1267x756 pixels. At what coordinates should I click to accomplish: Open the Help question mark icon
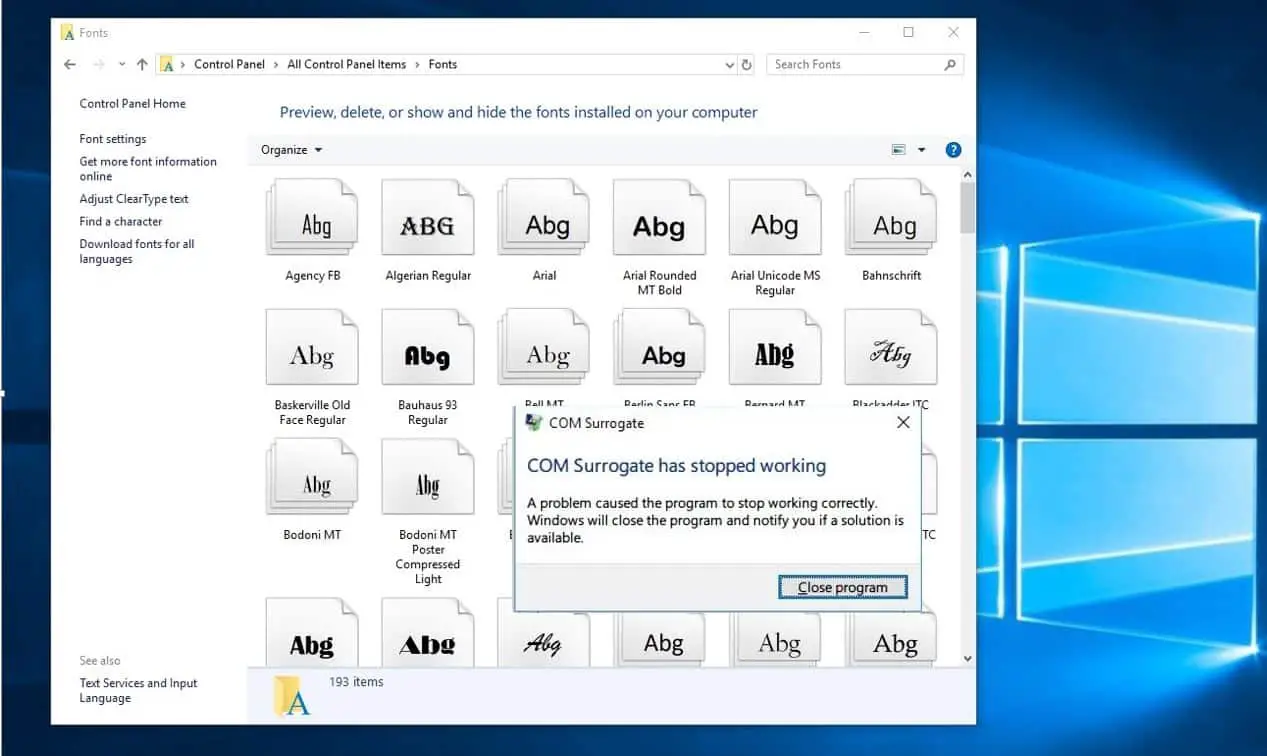click(953, 150)
